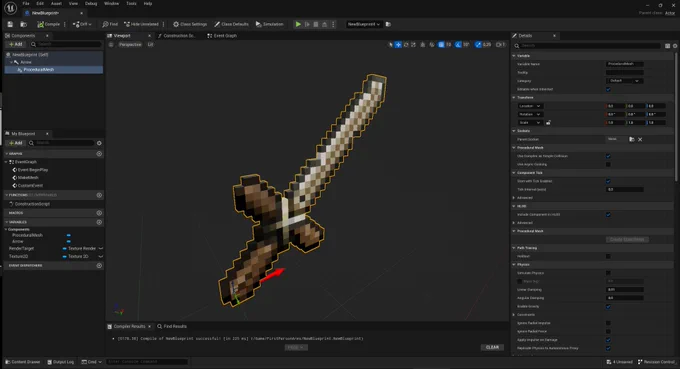The width and height of the screenshot is (680, 369).
Task: Click the camera speed icon
Action: point(500,45)
